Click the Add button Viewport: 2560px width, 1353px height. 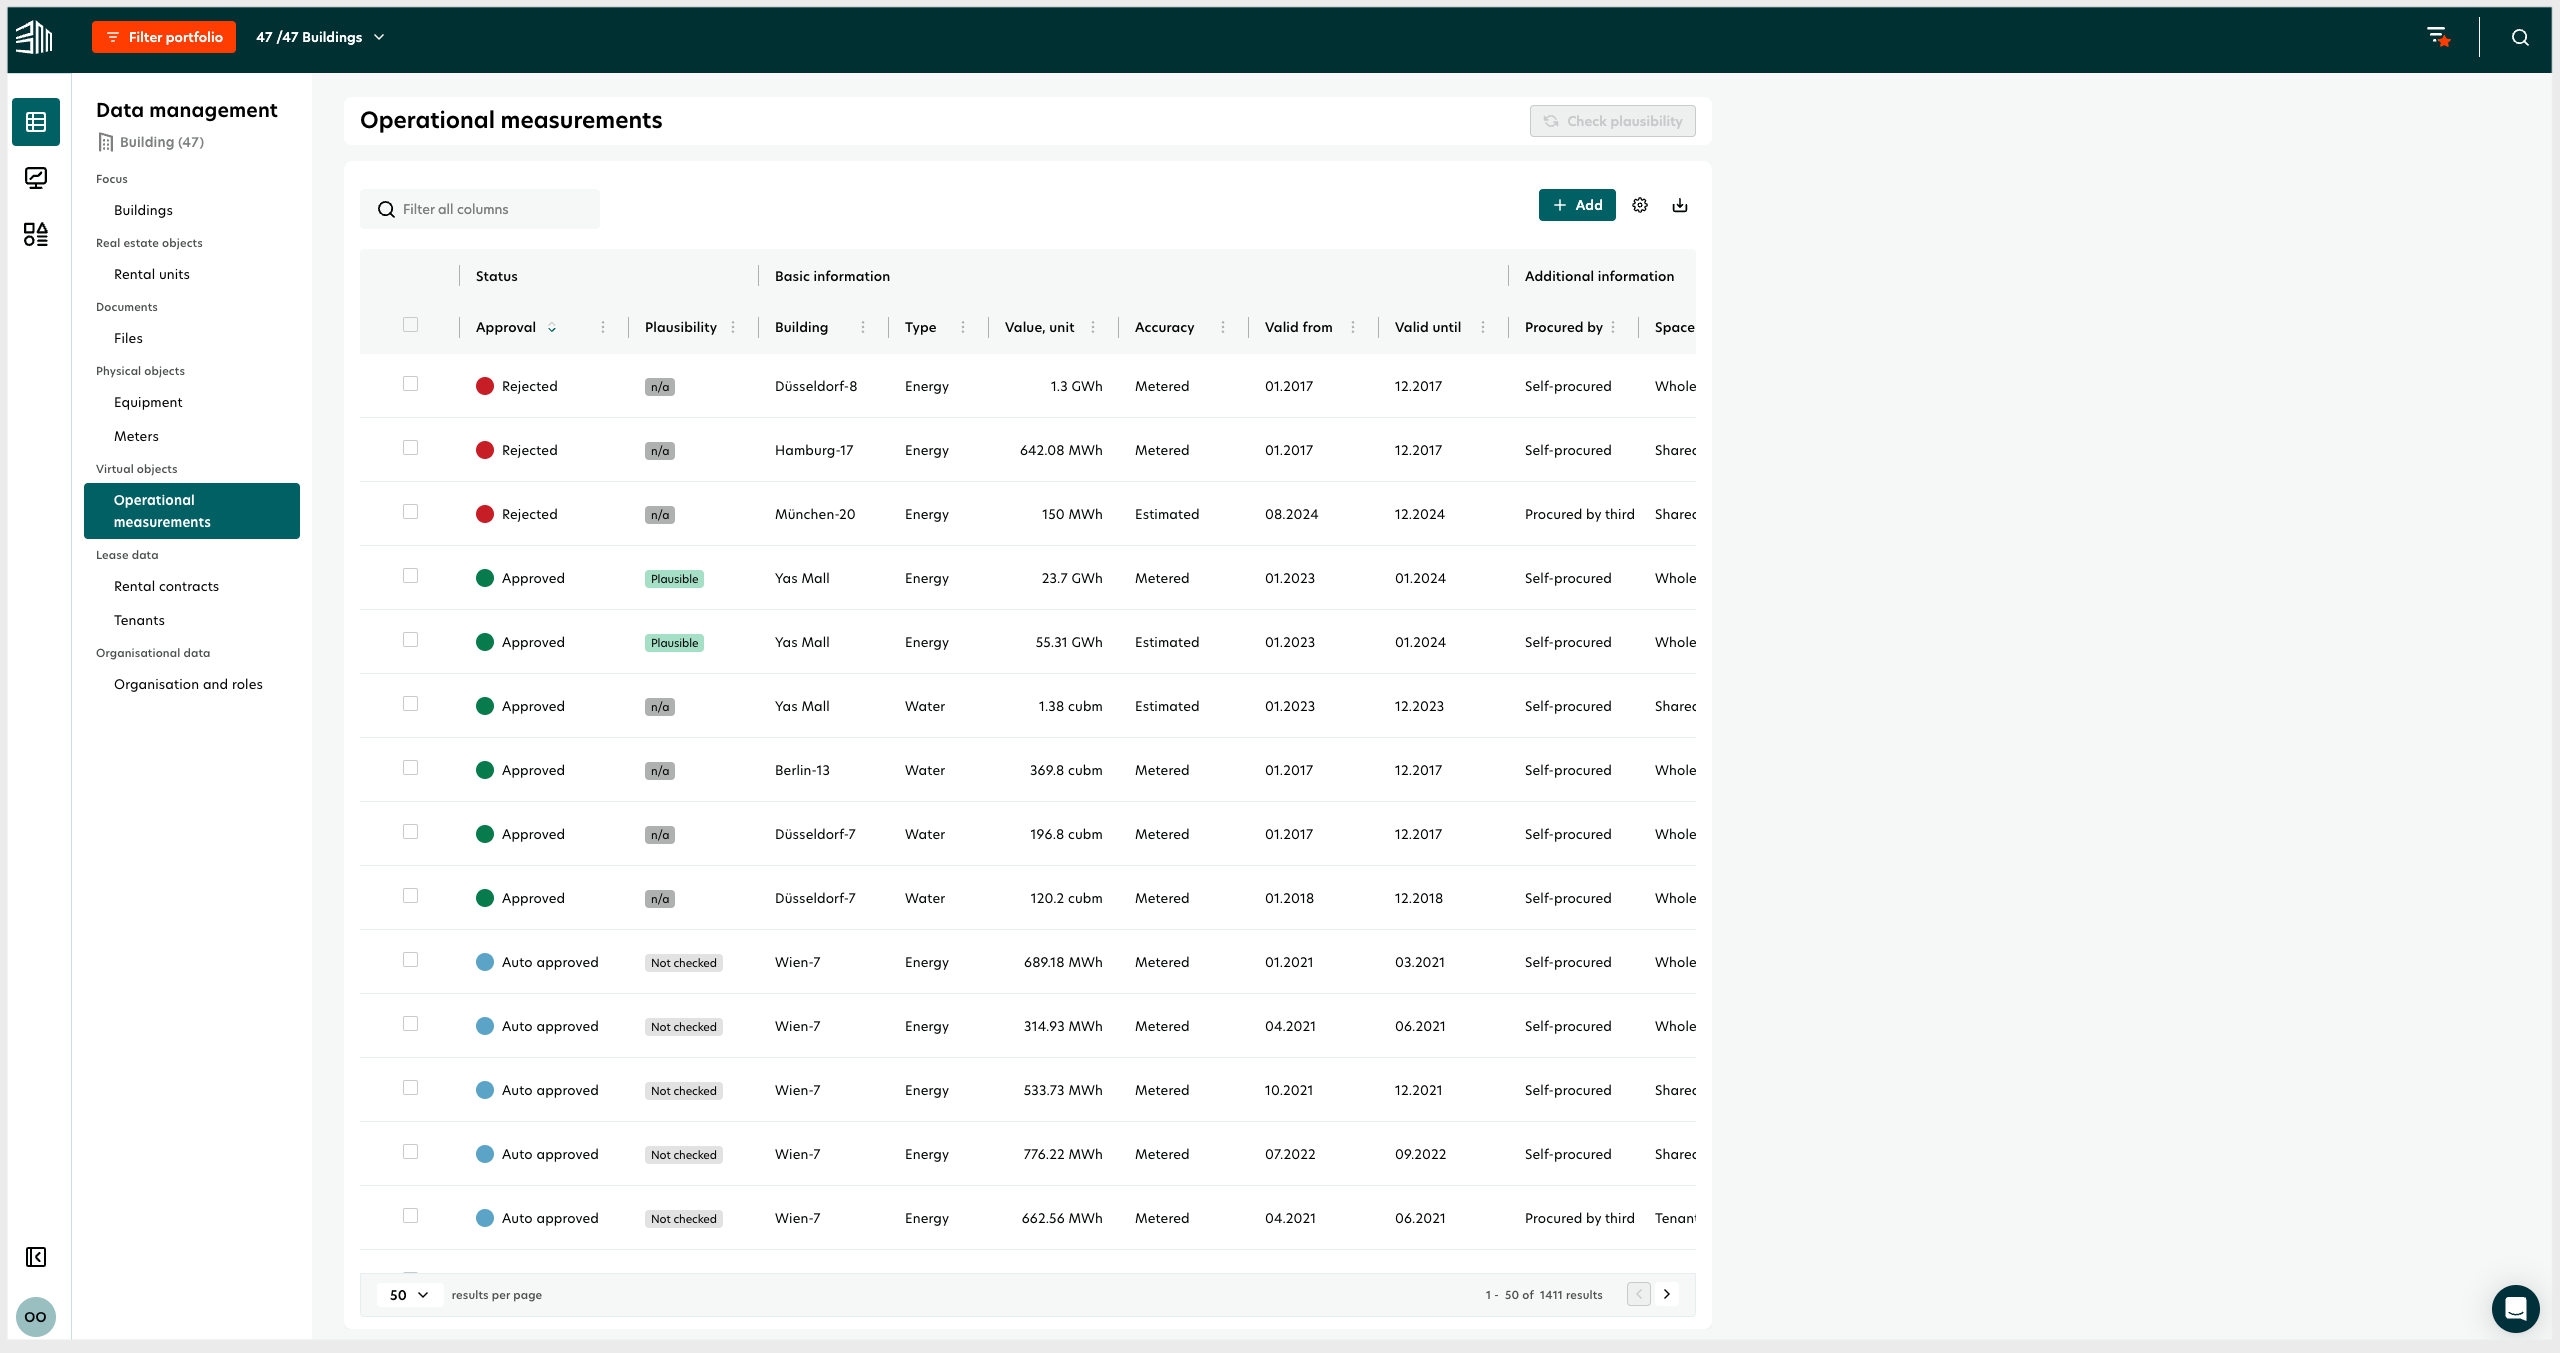(1577, 205)
